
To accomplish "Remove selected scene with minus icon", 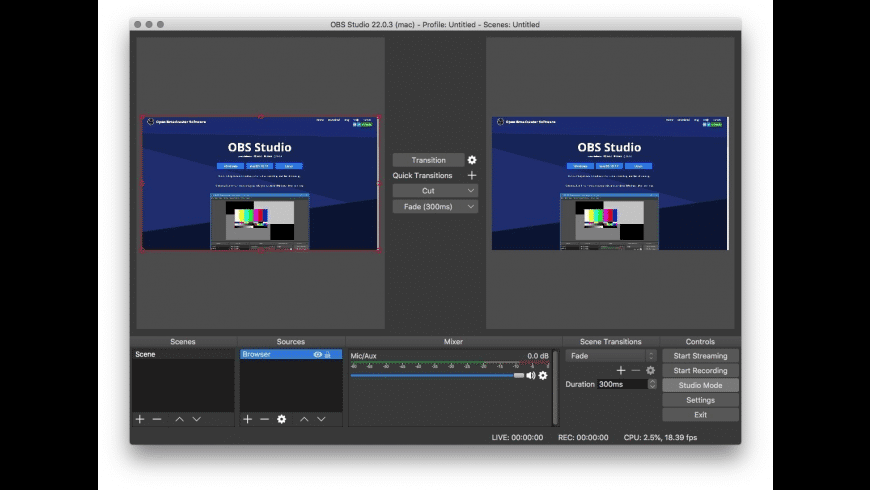I will pyautogui.click(x=157, y=419).
